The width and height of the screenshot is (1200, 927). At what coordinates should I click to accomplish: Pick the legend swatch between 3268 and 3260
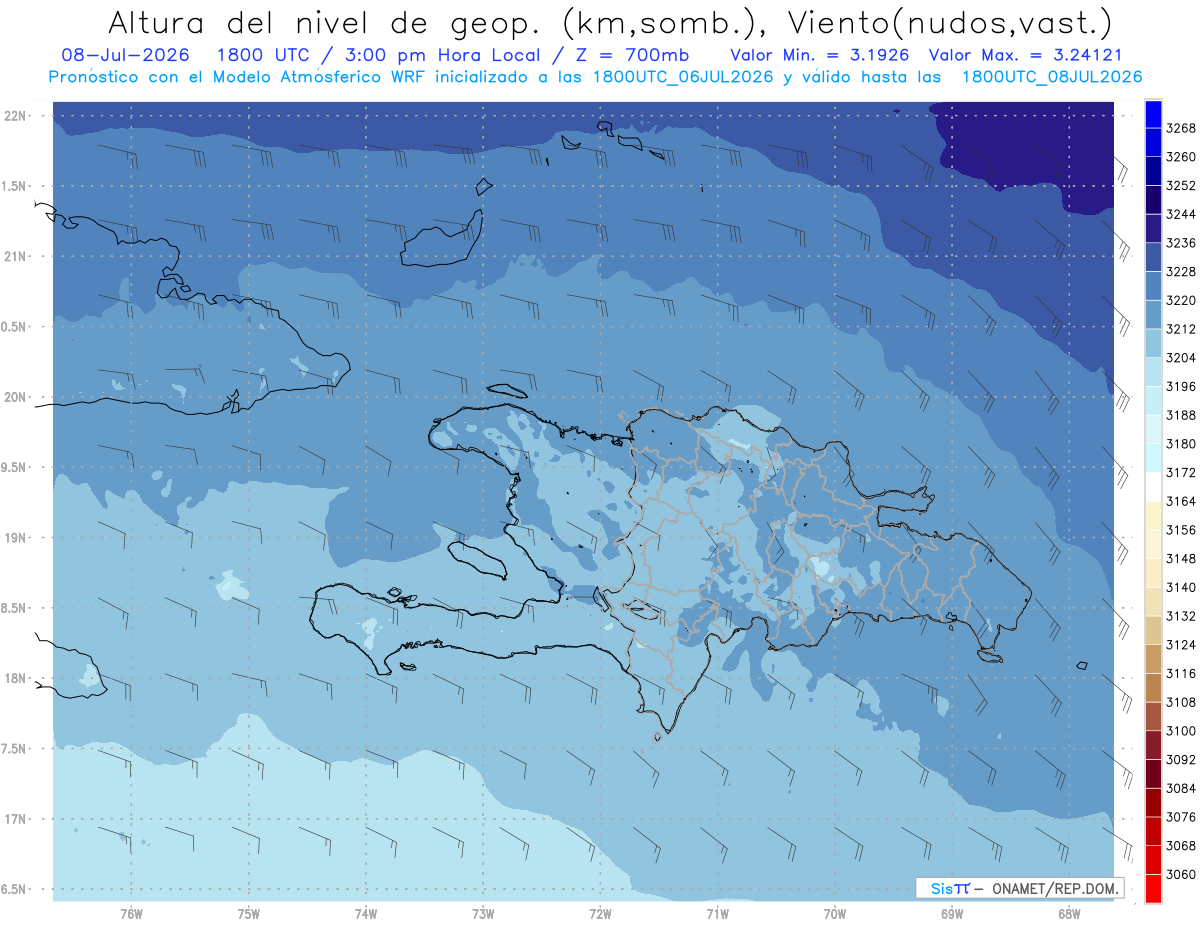(1153, 143)
